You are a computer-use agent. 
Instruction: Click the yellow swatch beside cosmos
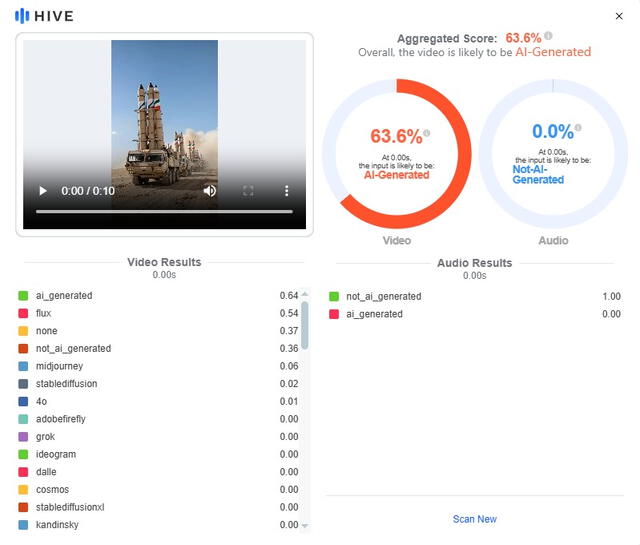(x=23, y=489)
